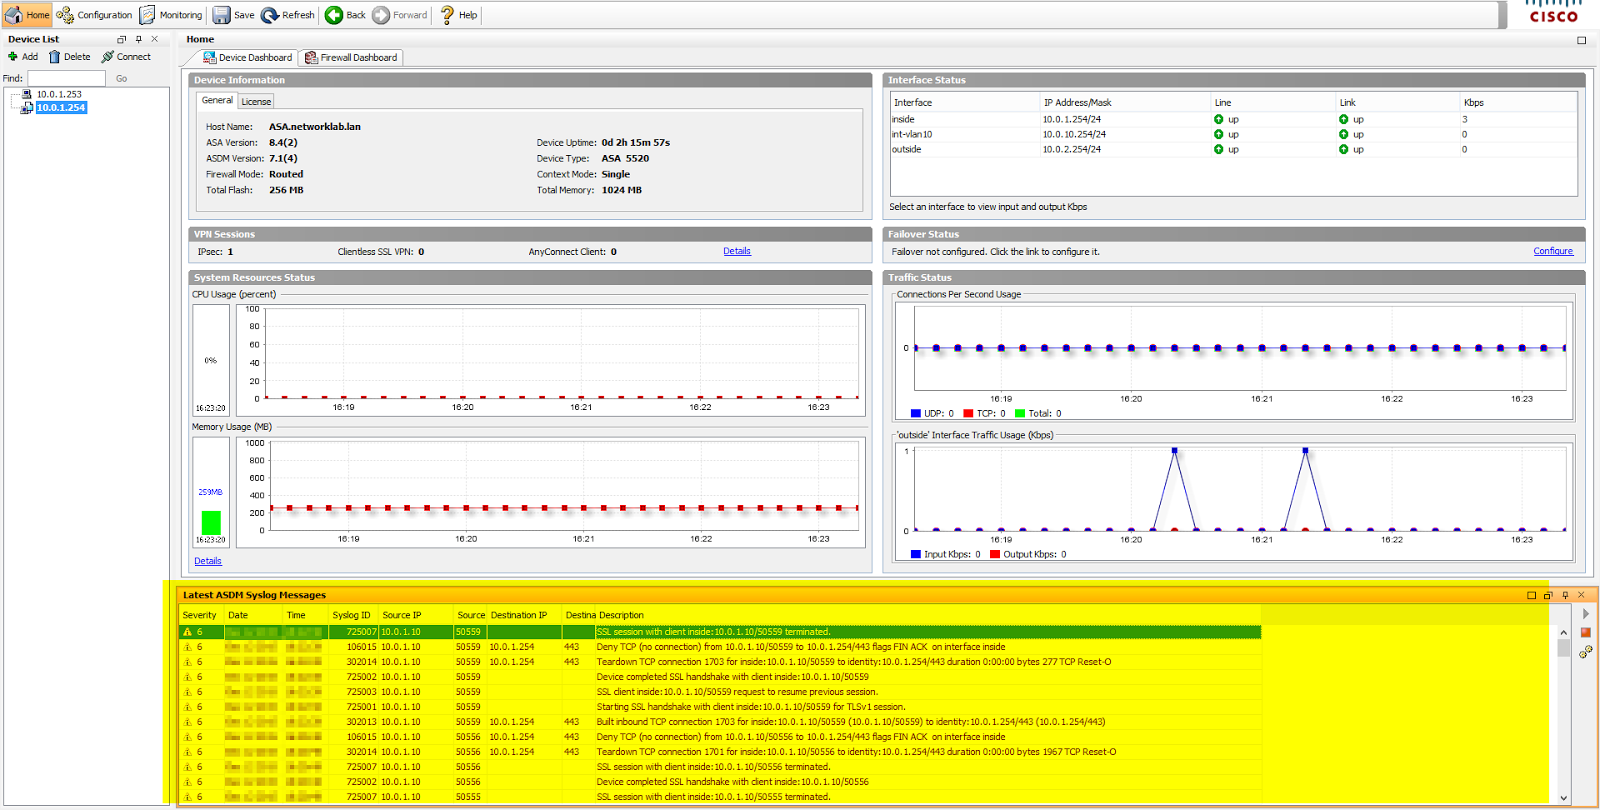Pin the Device List panel

point(139,40)
